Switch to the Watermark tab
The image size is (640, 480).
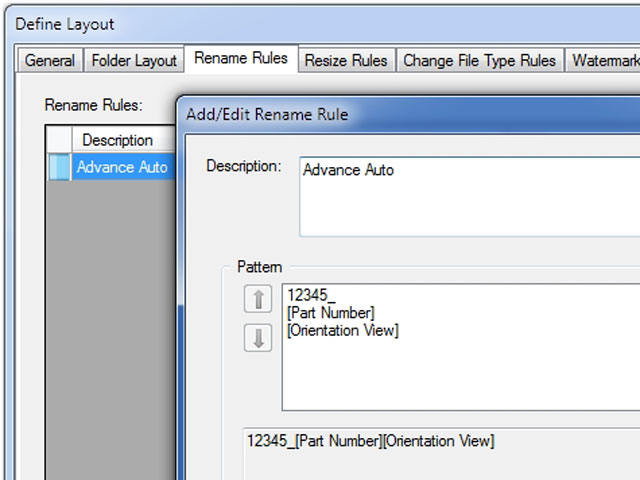(x=605, y=60)
